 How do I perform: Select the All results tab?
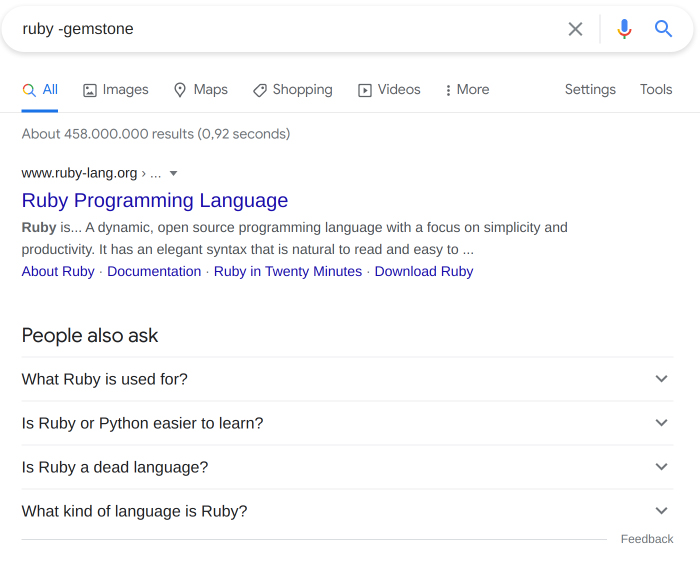tap(40, 90)
